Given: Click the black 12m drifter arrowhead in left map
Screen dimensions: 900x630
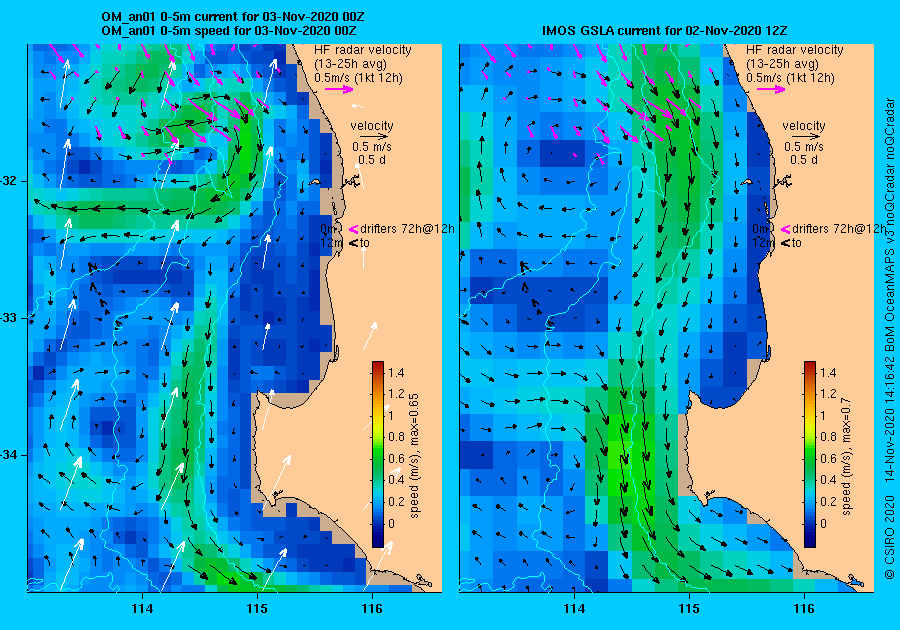Looking at the screenshot, I should [353, 243].
